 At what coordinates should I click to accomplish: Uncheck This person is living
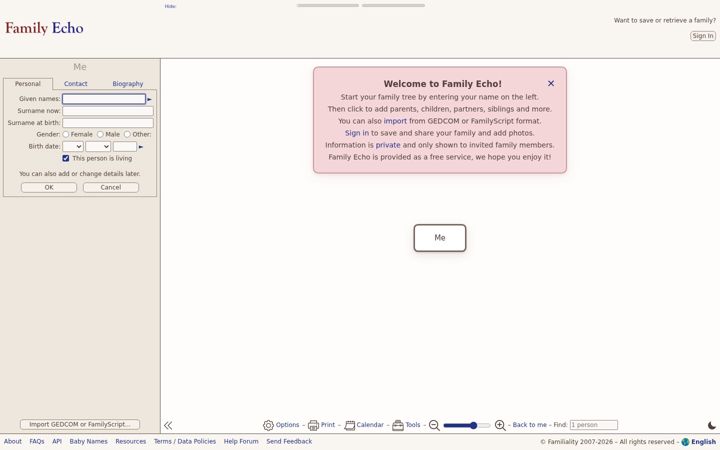click(66, 158)
